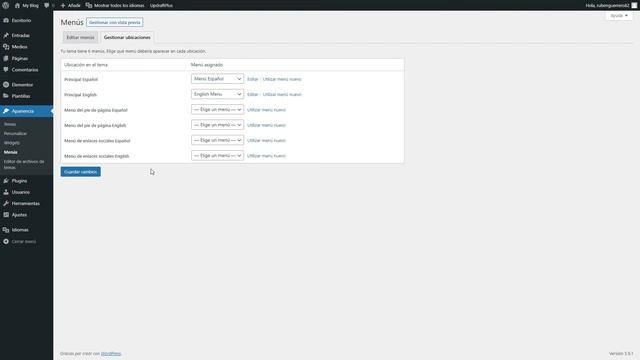Click Editar link for Principal Español
The width and height of the screenshot is (640, 360).
click(x=253, y=79)
